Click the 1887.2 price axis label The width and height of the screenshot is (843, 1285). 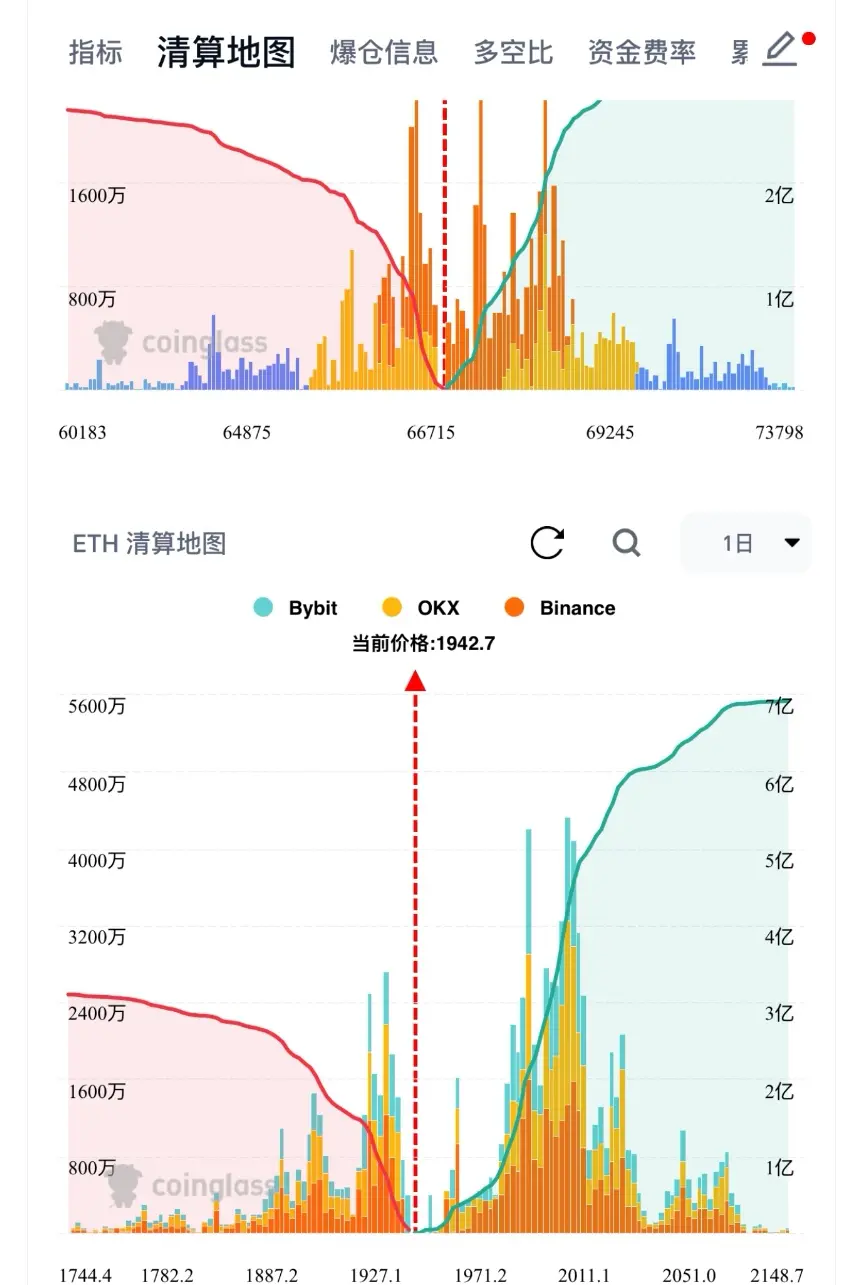pos(272,1275)
